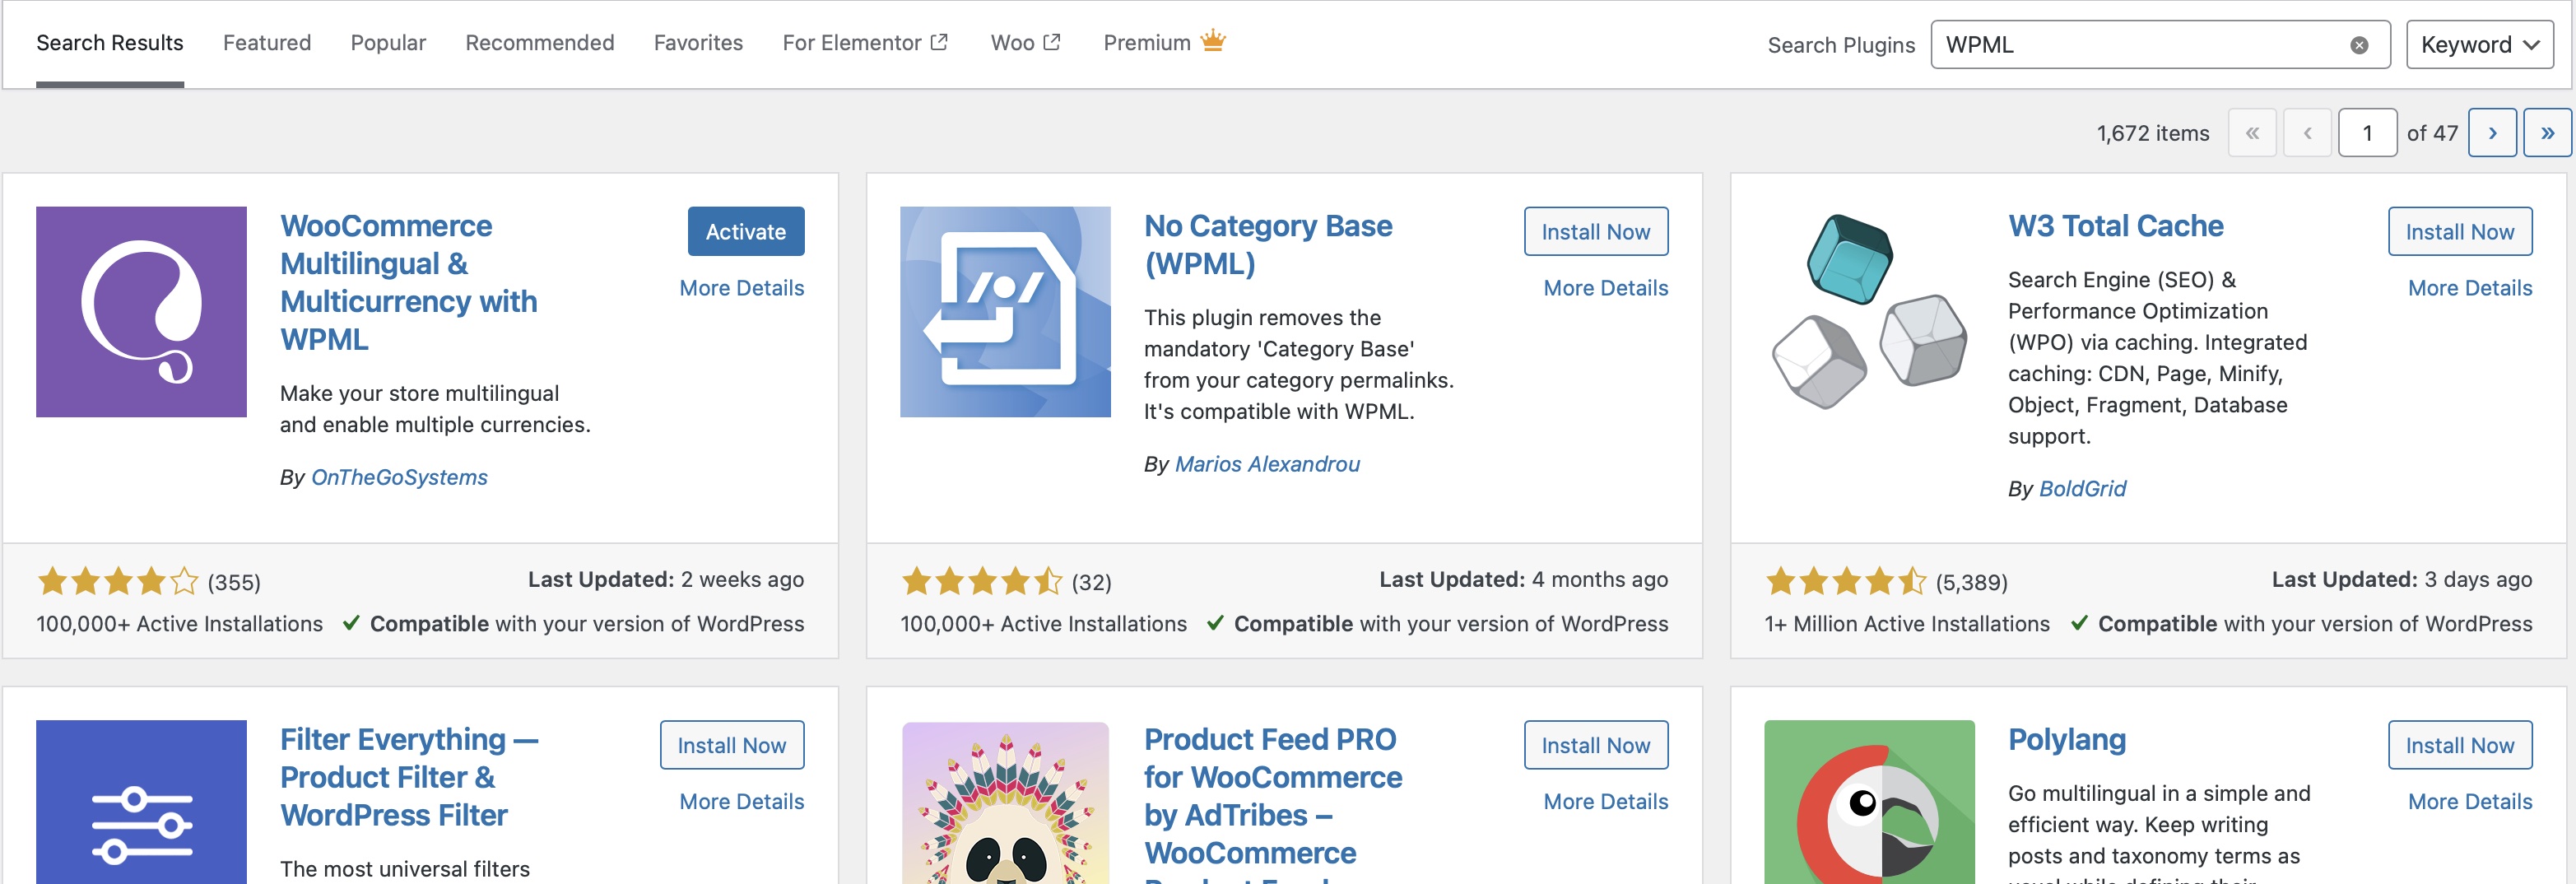The image size is (2576, 884).
Task: Open More Details for WooCommerce Multilingual
Action: [x=742, y=288]
